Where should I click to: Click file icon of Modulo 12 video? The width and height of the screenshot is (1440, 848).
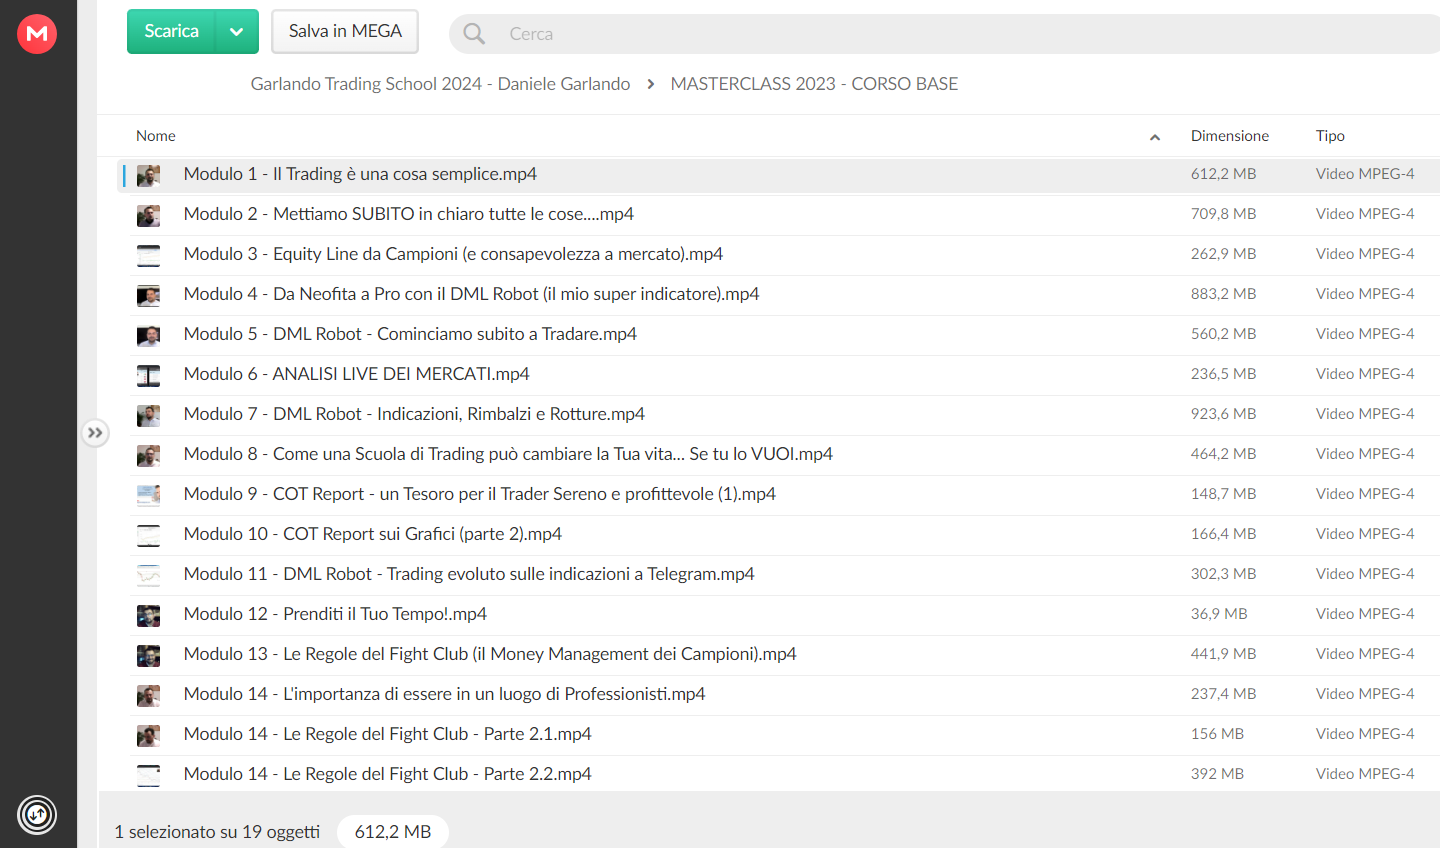(148, 615)
